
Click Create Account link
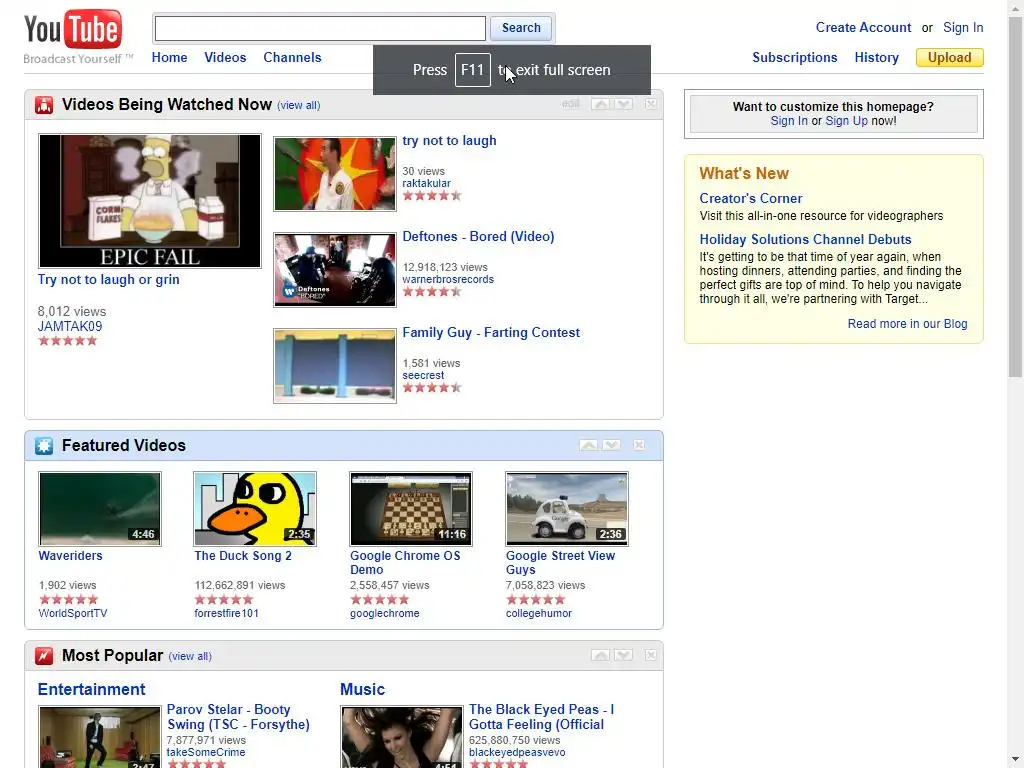click(863, 27)
